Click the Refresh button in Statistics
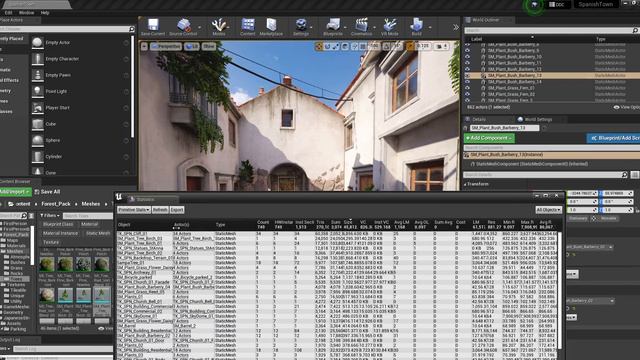 click(x=160, y=210)
